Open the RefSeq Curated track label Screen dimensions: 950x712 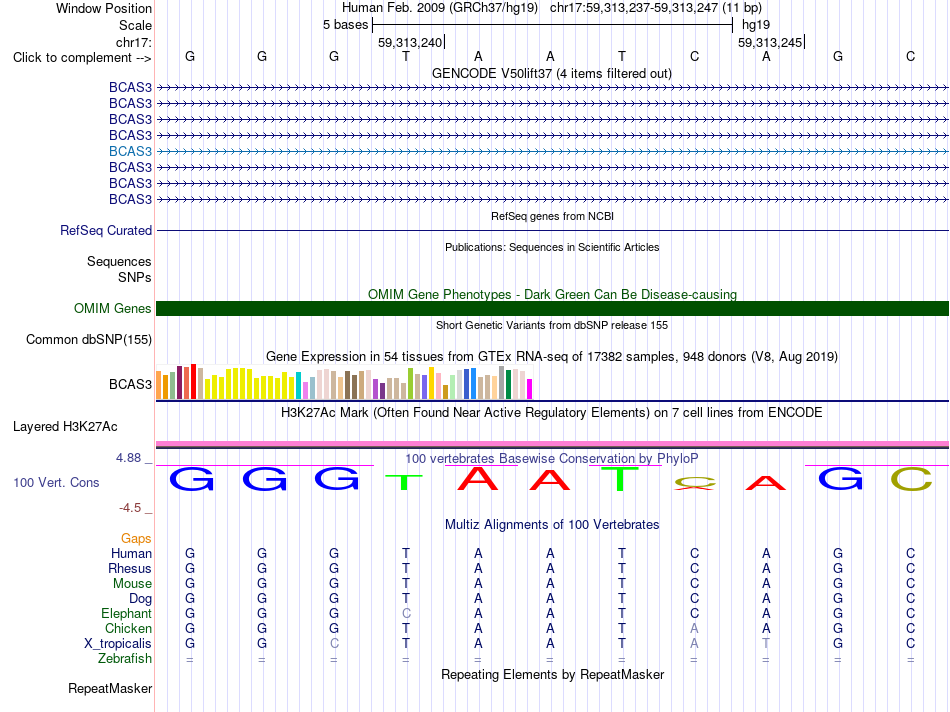point(106,230)
